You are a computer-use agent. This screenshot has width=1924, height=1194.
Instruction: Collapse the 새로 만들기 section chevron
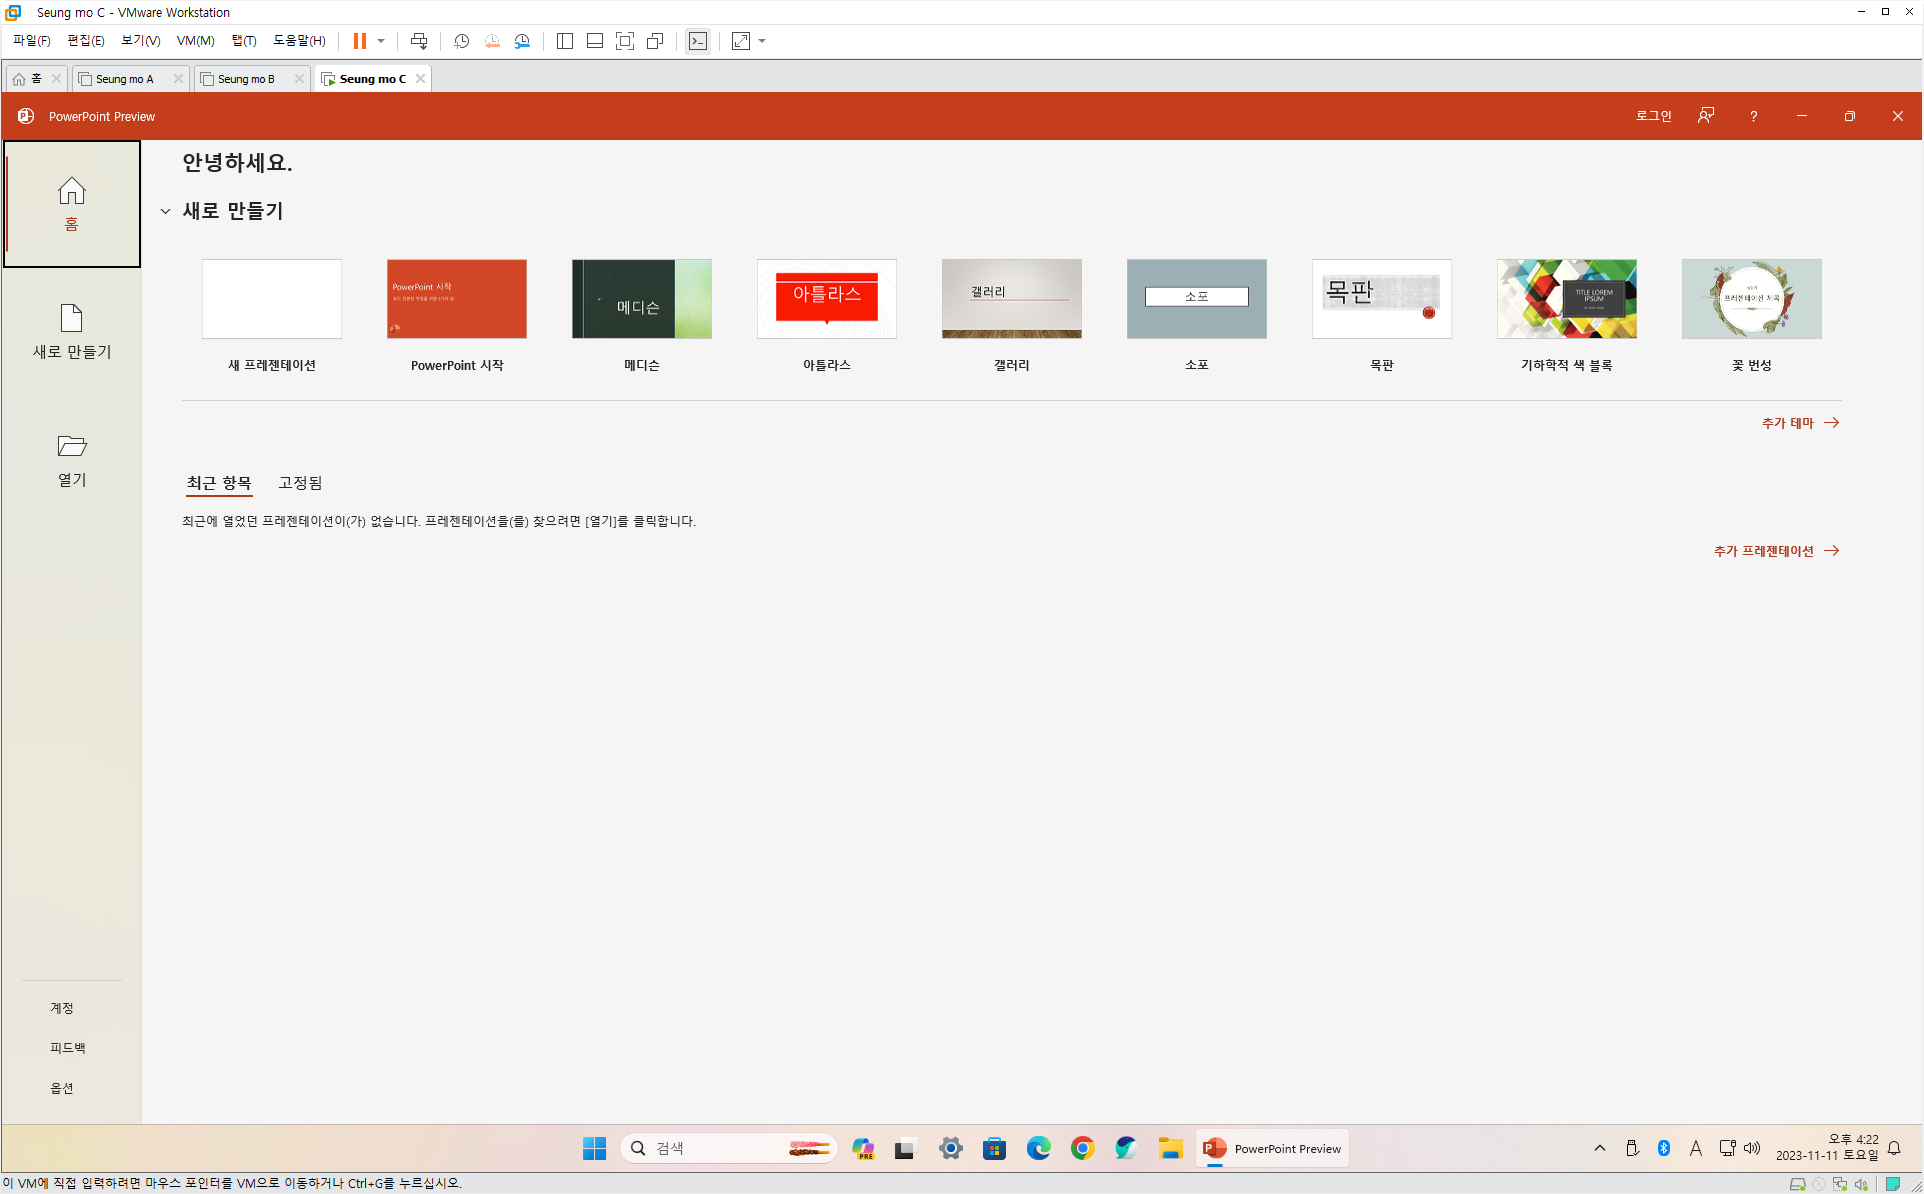tap(165, 211)
